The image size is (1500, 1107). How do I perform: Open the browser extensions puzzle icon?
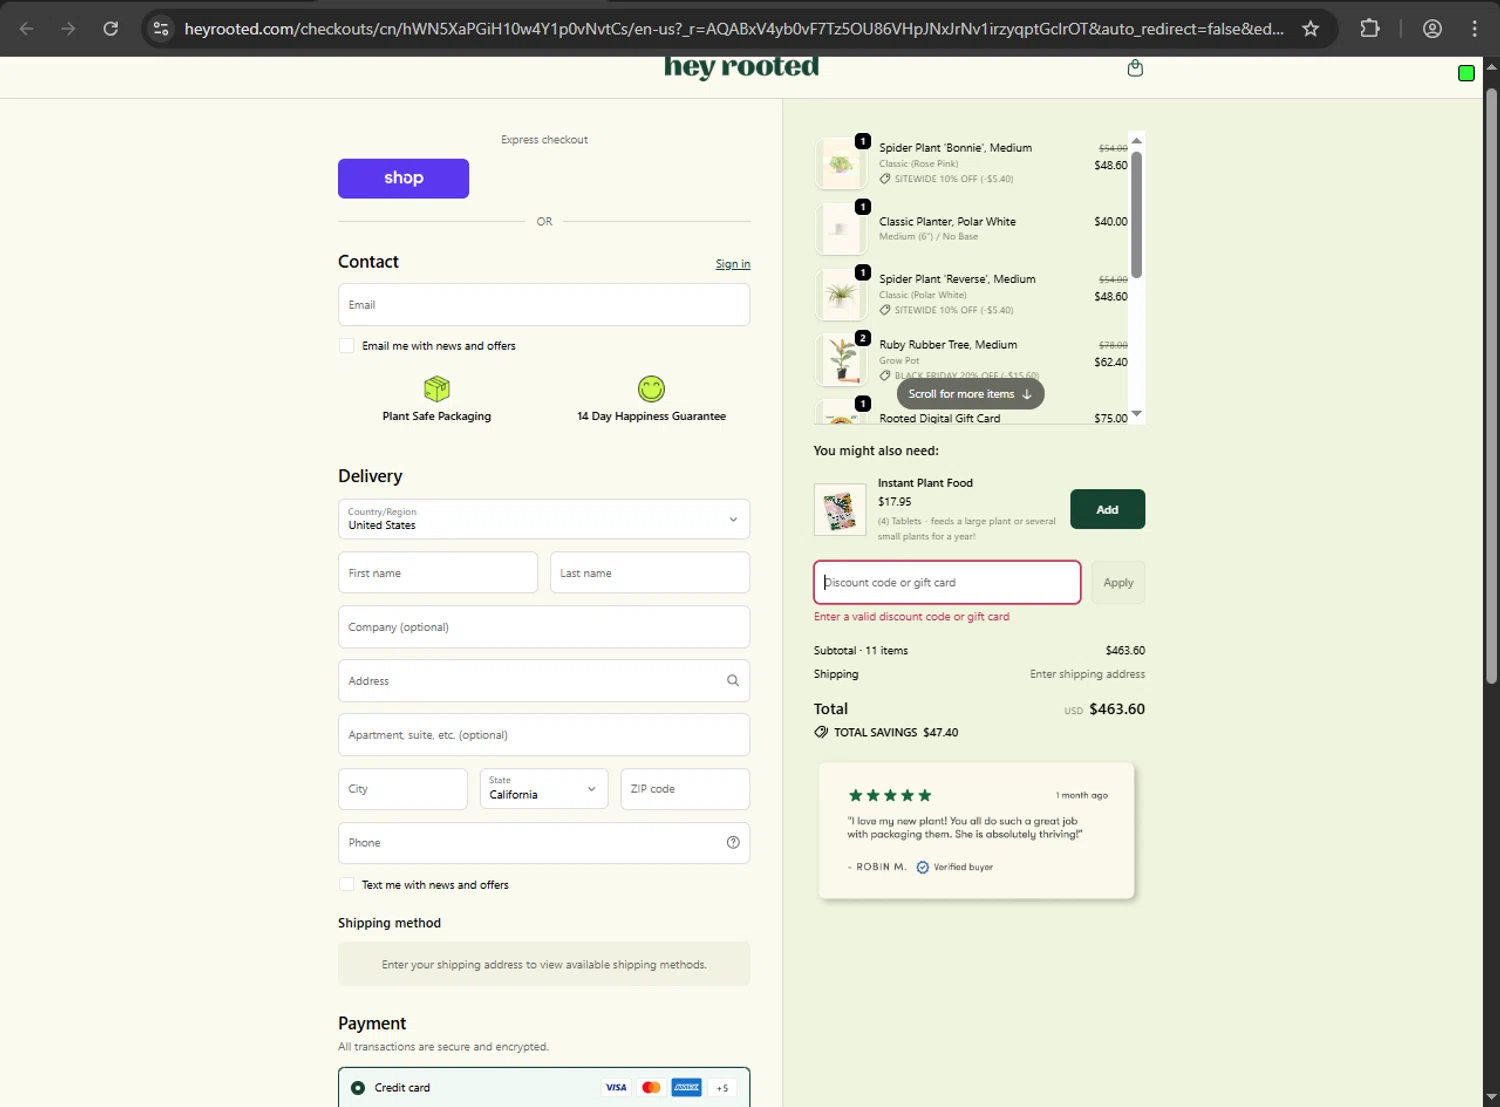(1370, 29)
